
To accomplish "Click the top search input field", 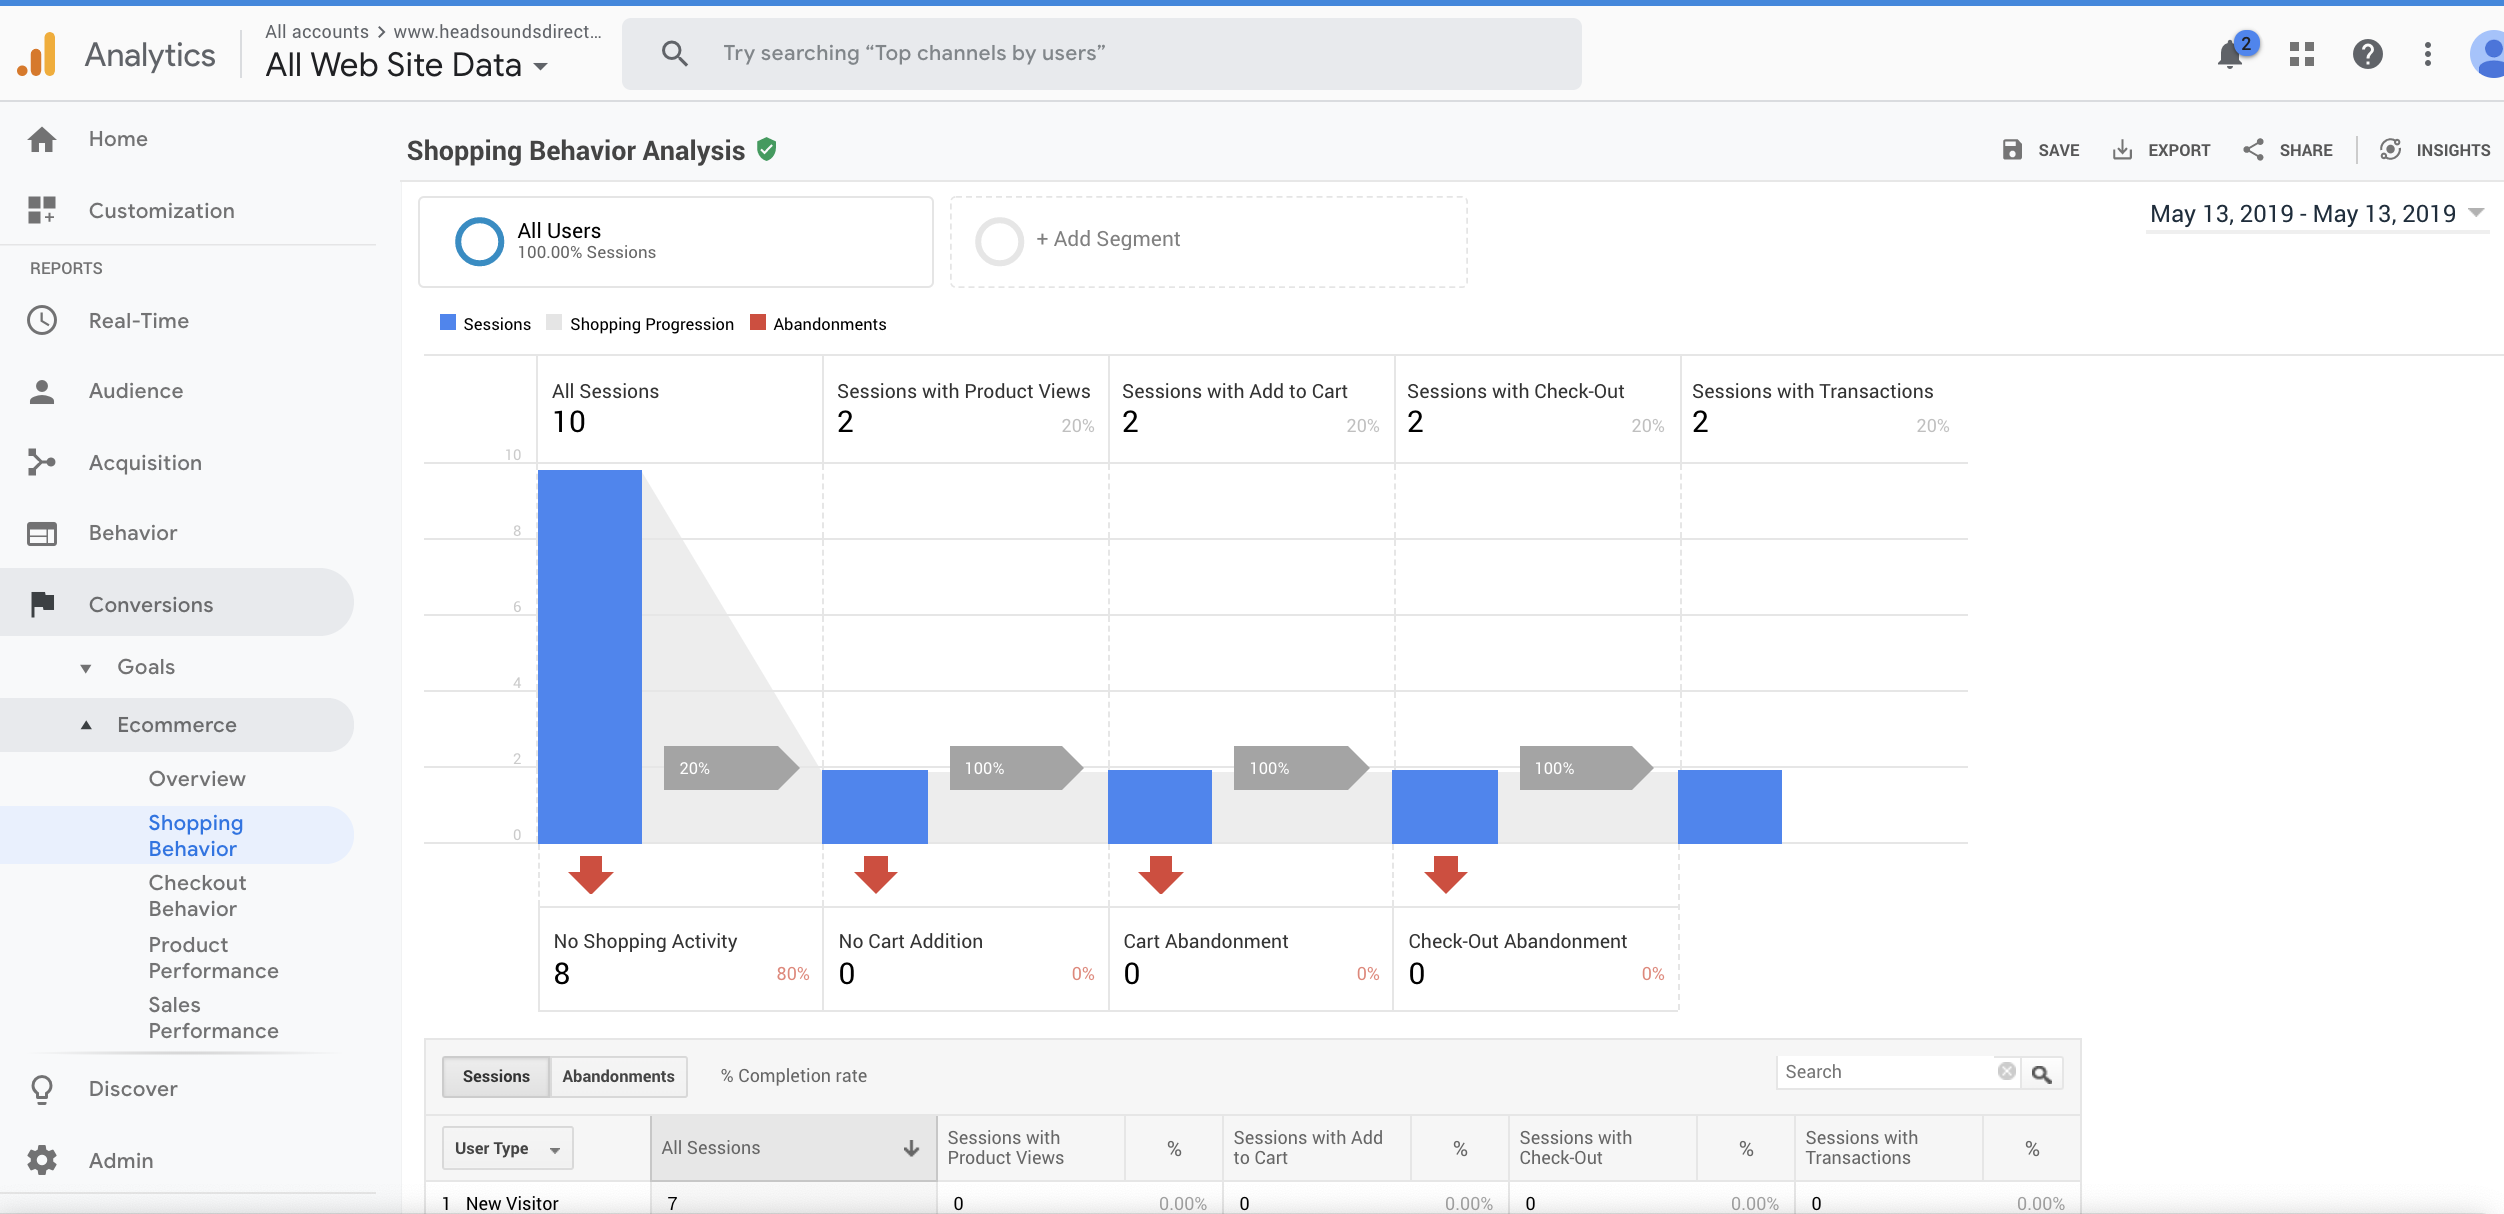I will [x=1102, y=53].
